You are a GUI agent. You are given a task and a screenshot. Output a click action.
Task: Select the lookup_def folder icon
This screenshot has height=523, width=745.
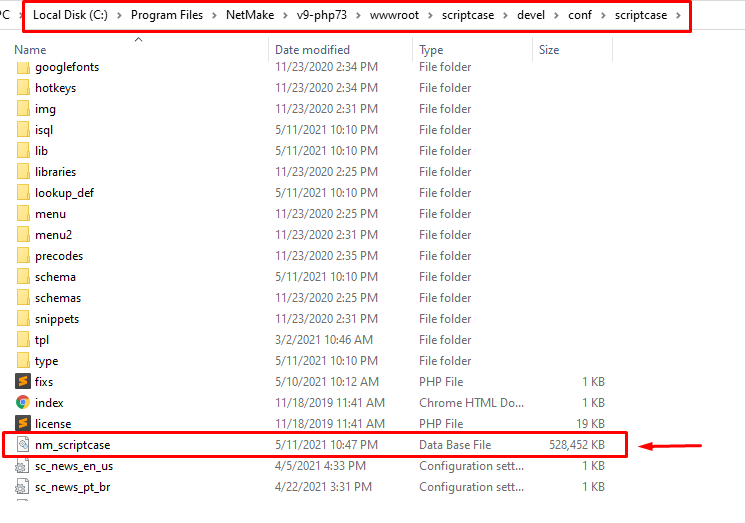[23, 193]
